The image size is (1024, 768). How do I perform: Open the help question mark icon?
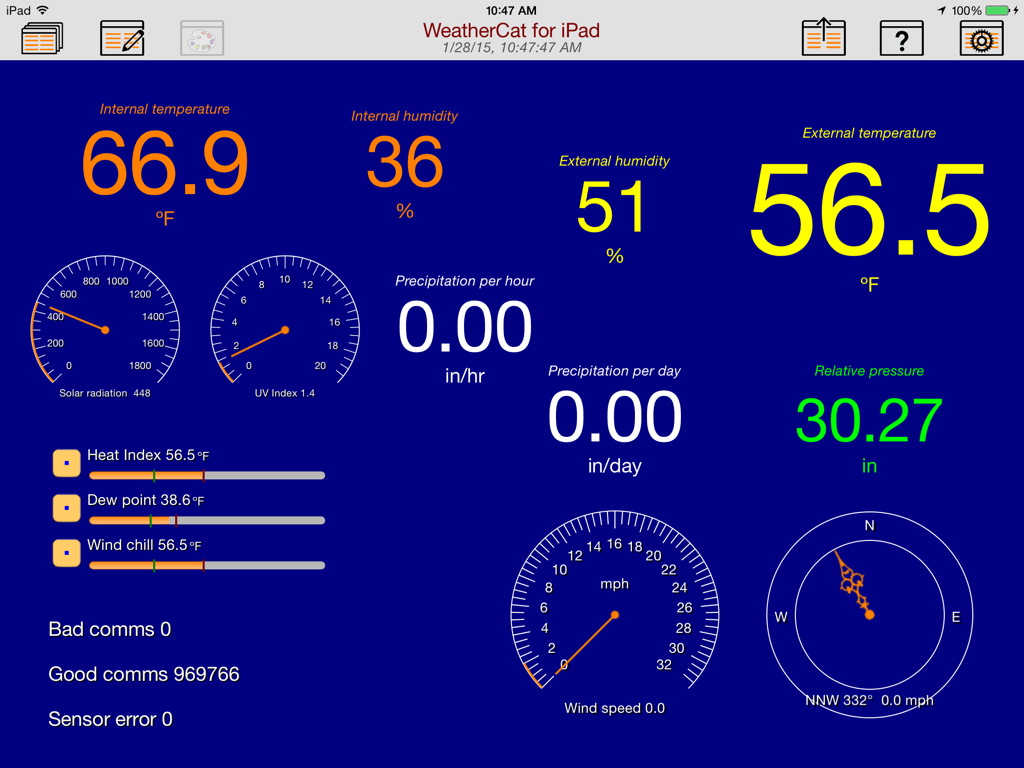tap(902, 38)
